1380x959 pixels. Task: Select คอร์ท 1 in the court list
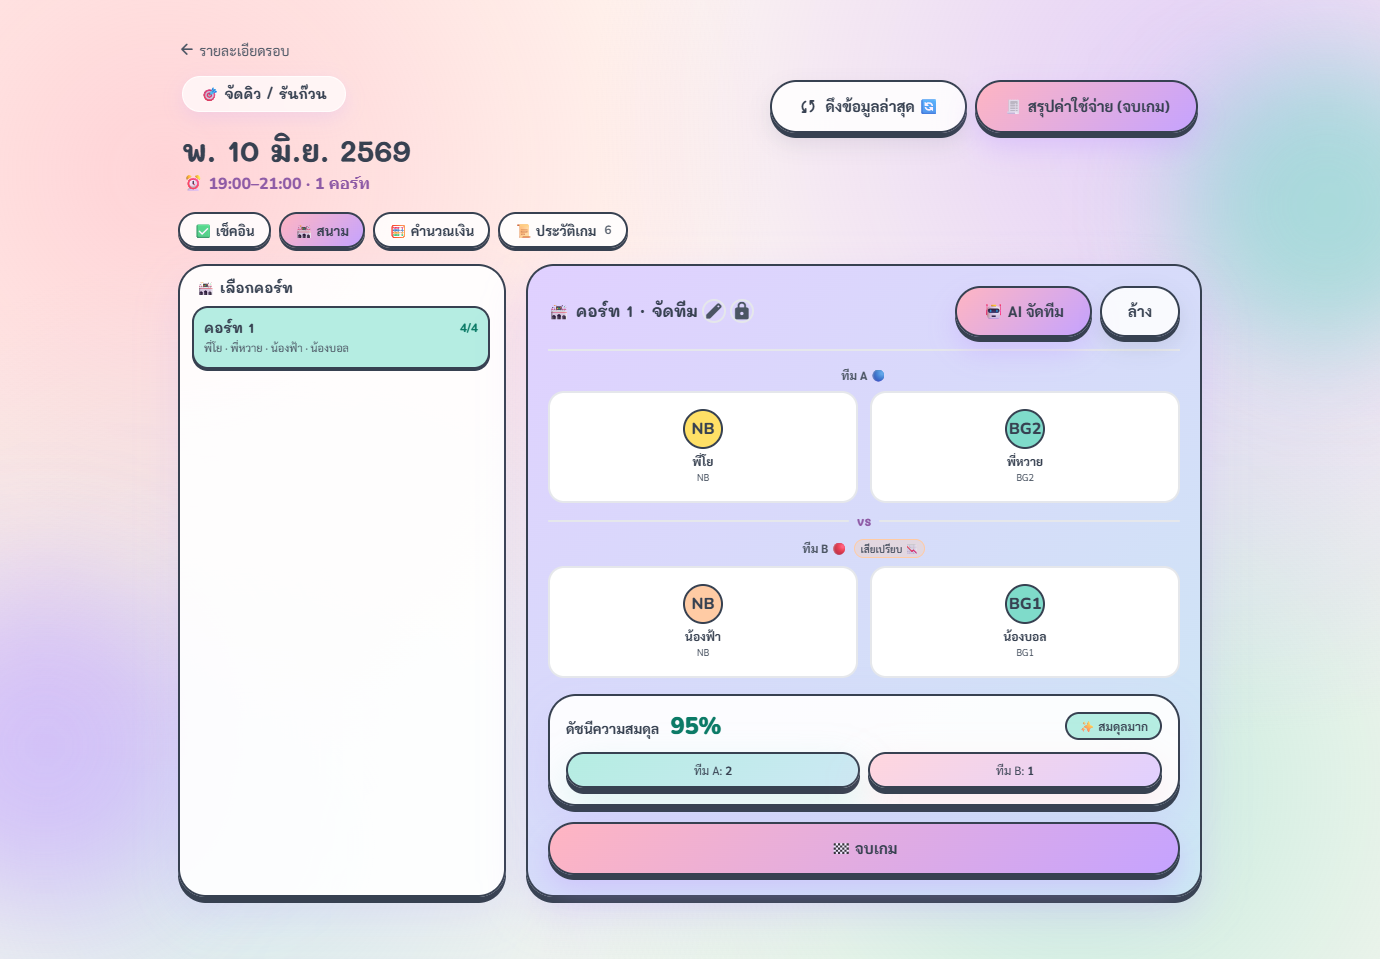coord(341,338)
